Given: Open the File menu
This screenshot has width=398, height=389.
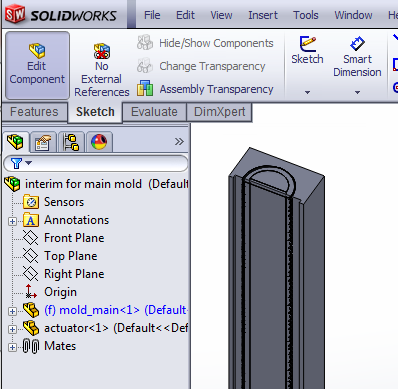Looking at the screenshot, I should click(x=152, y=15).
